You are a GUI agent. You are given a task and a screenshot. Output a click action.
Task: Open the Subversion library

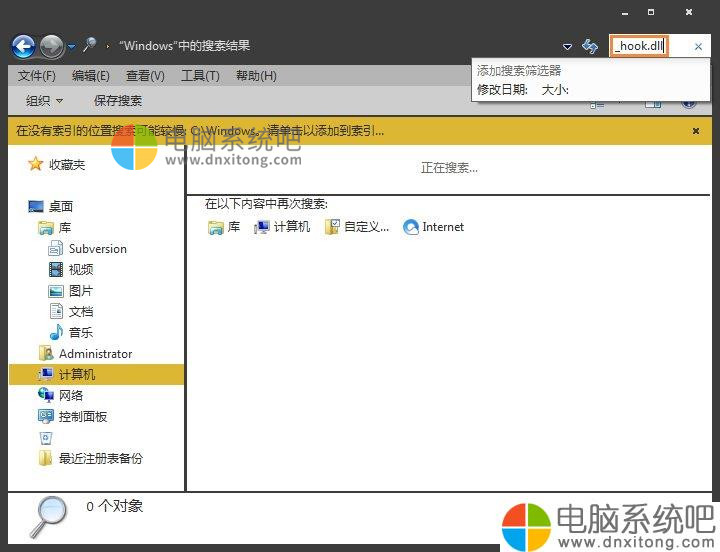87,248
